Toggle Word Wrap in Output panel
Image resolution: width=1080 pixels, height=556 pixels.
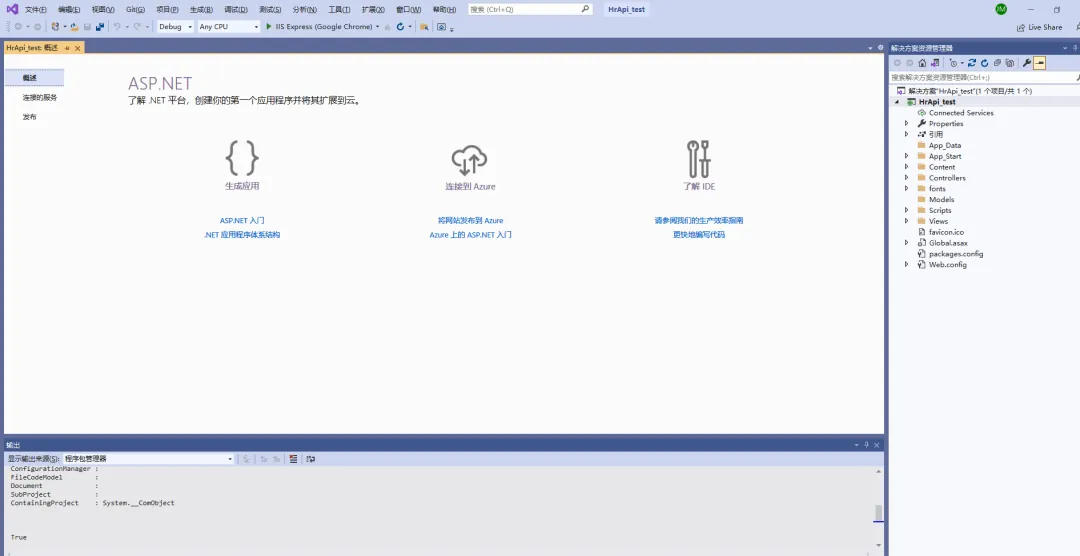(x=311, y=459)
